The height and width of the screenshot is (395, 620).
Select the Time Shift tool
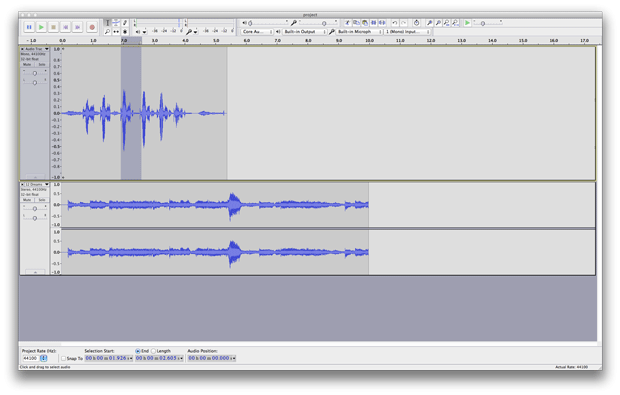tap(116, 32)
